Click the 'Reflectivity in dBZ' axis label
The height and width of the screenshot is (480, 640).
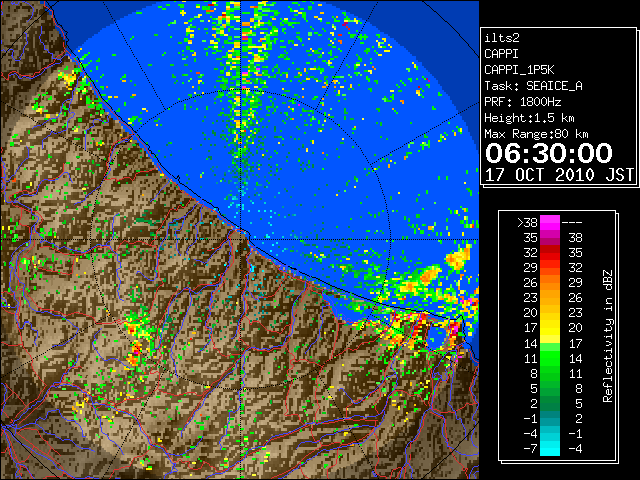pyautogui.click(x=608, y=336)
